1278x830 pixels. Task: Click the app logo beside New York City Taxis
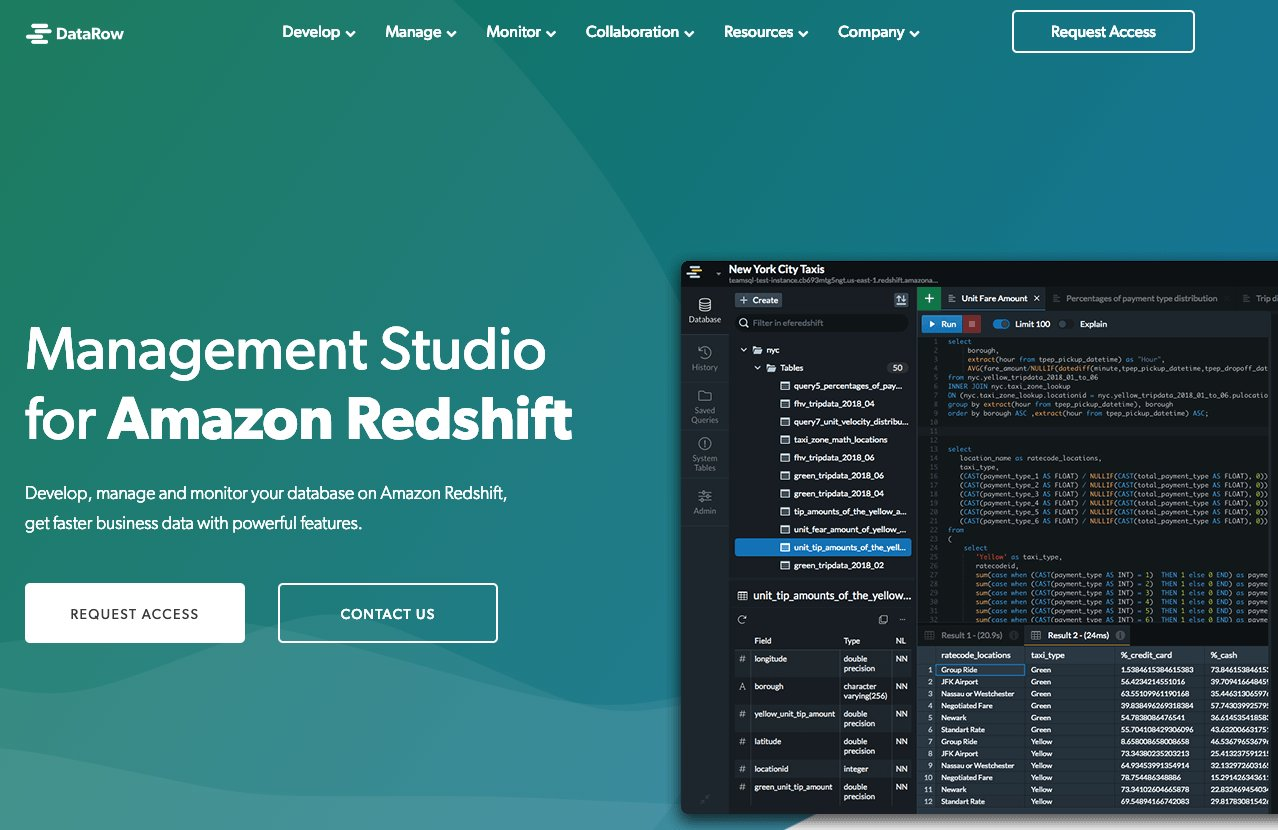[695, 272]
